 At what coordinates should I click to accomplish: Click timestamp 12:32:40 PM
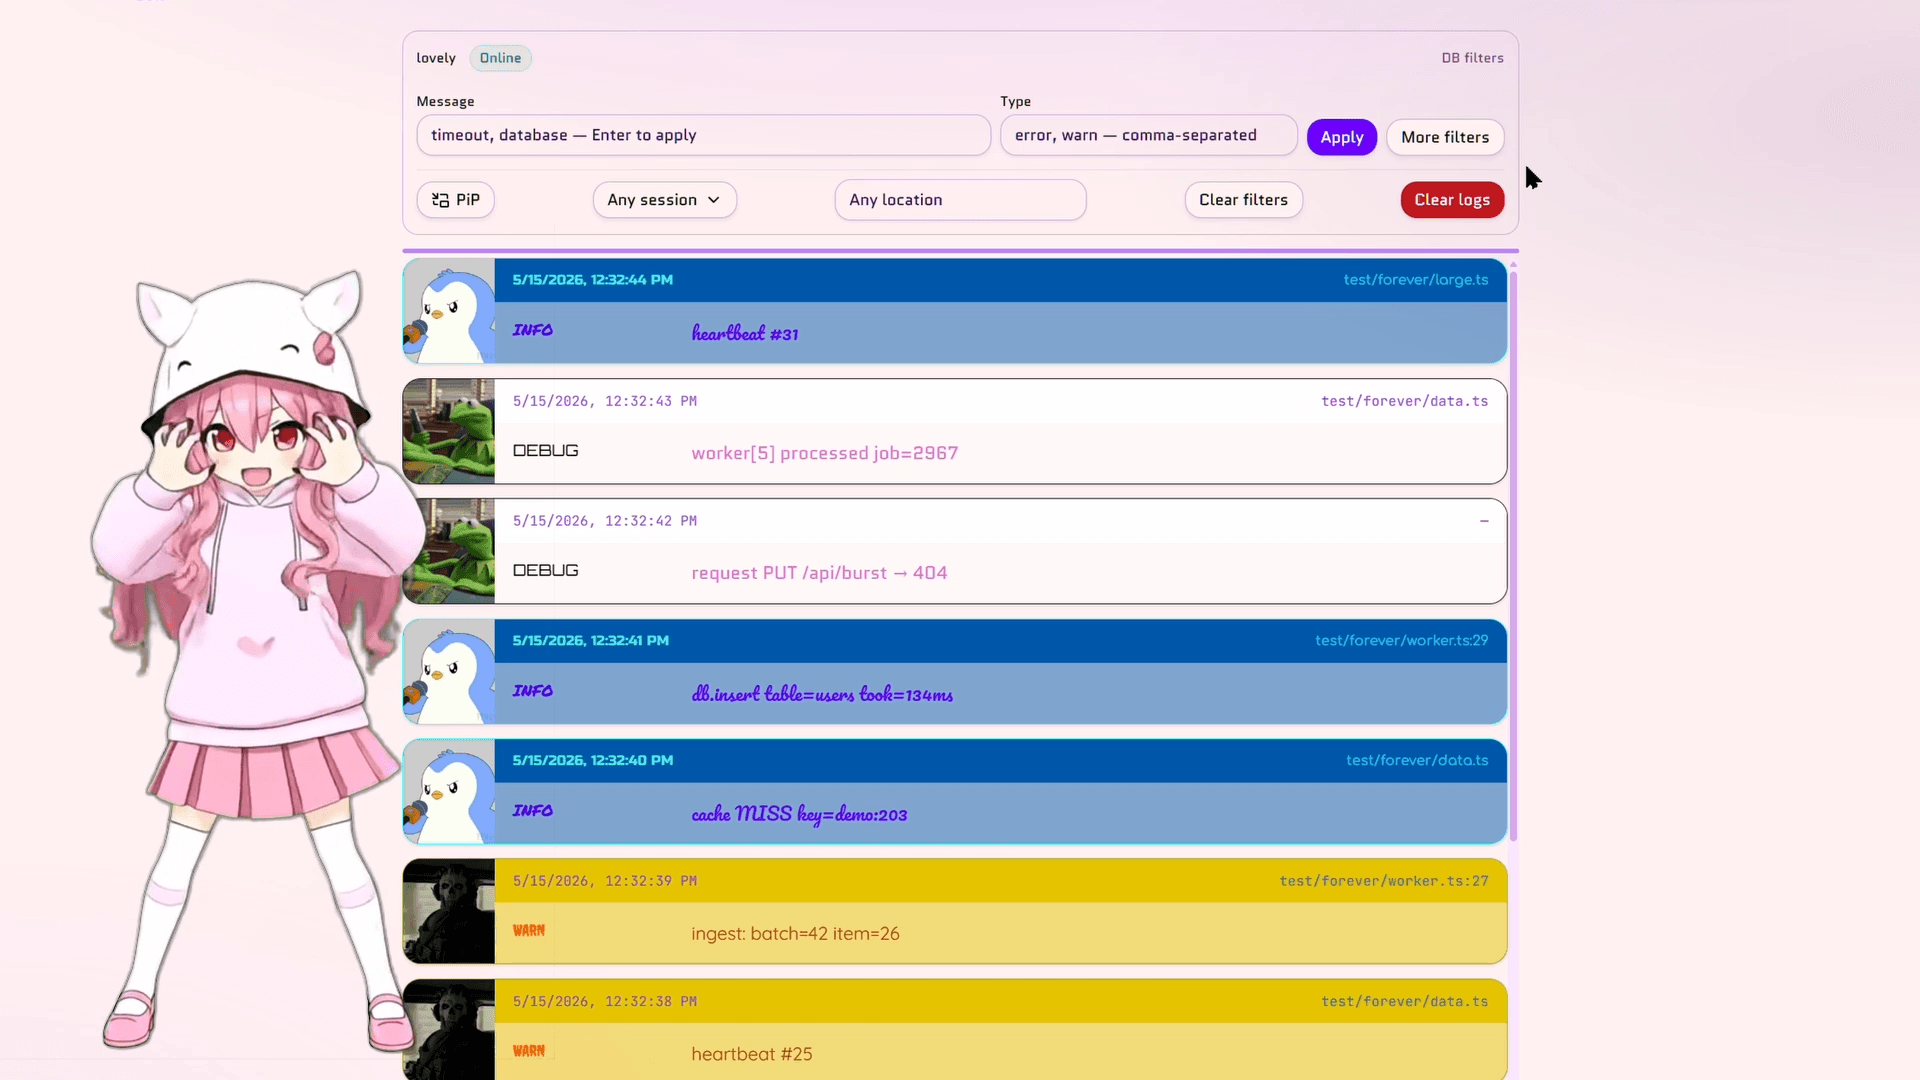tap(592, 760)
